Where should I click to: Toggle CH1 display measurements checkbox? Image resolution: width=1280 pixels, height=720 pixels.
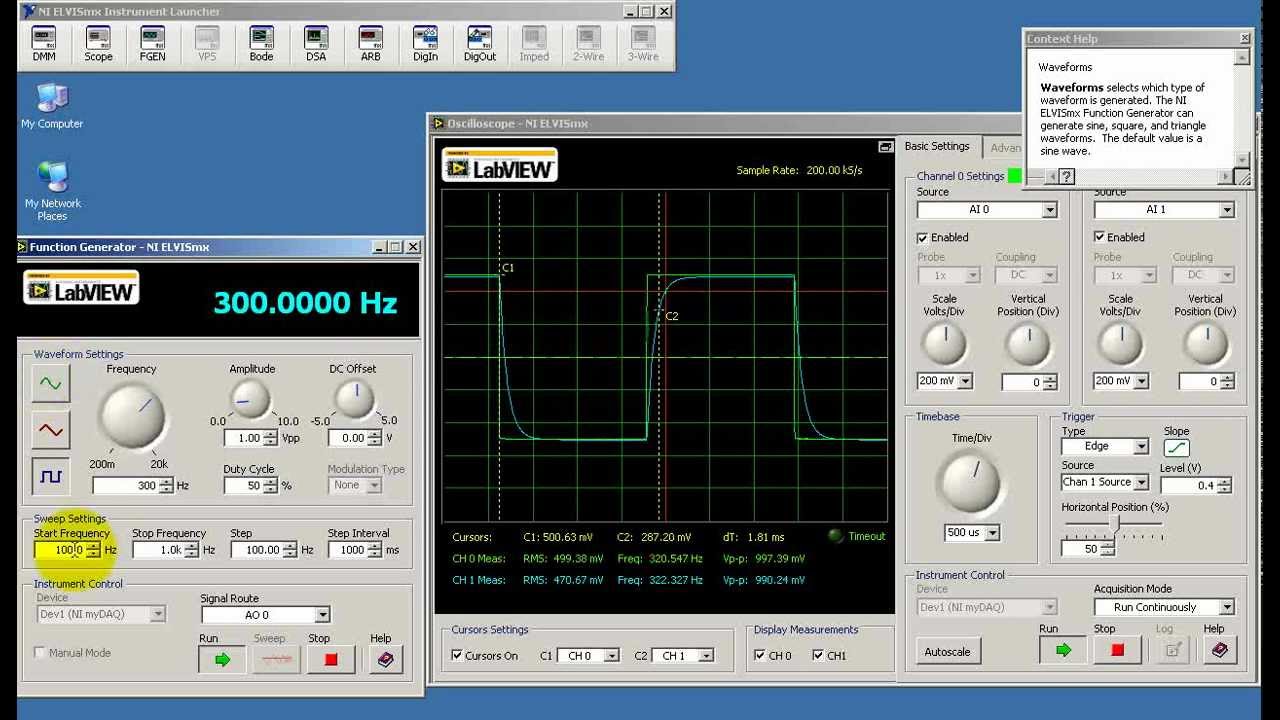818,656
